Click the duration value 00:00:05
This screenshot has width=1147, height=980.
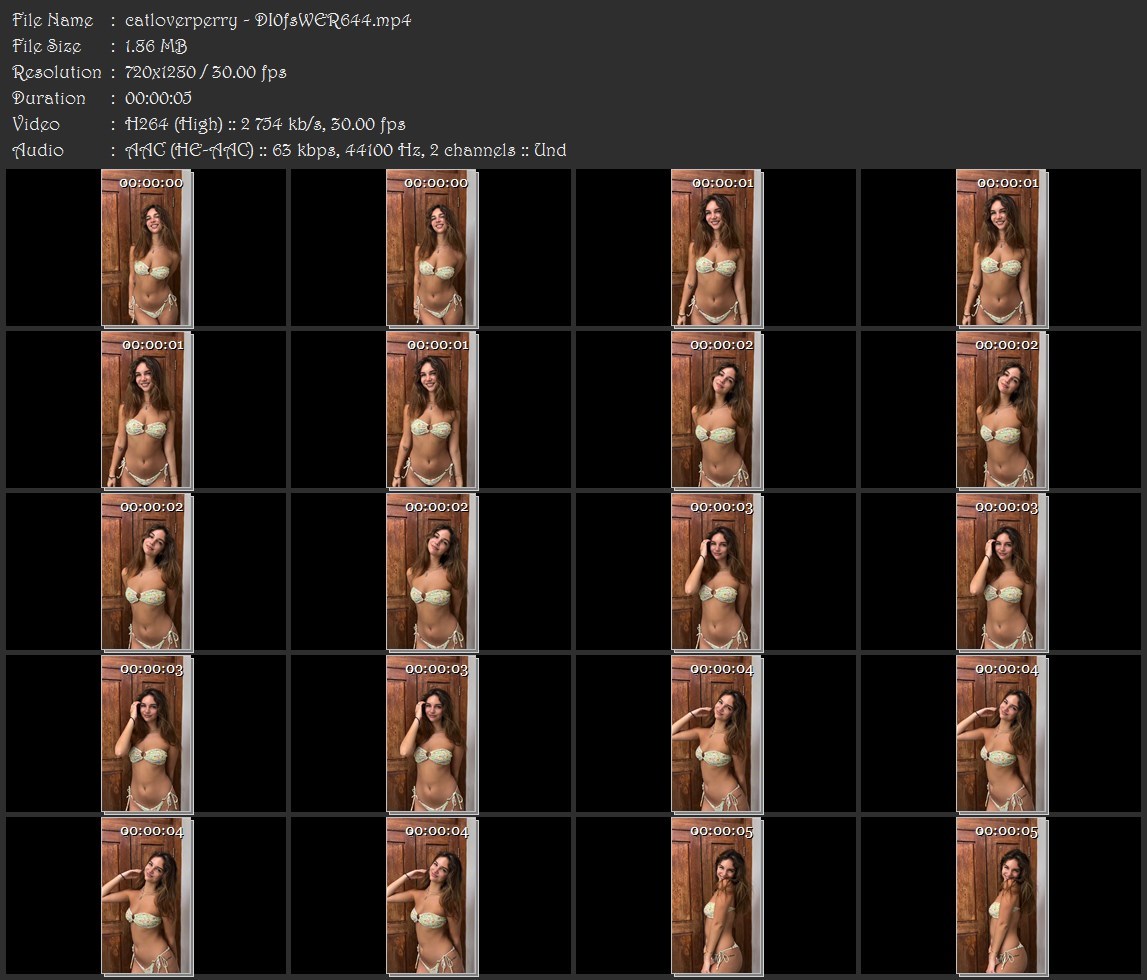[x=158, y=98]
